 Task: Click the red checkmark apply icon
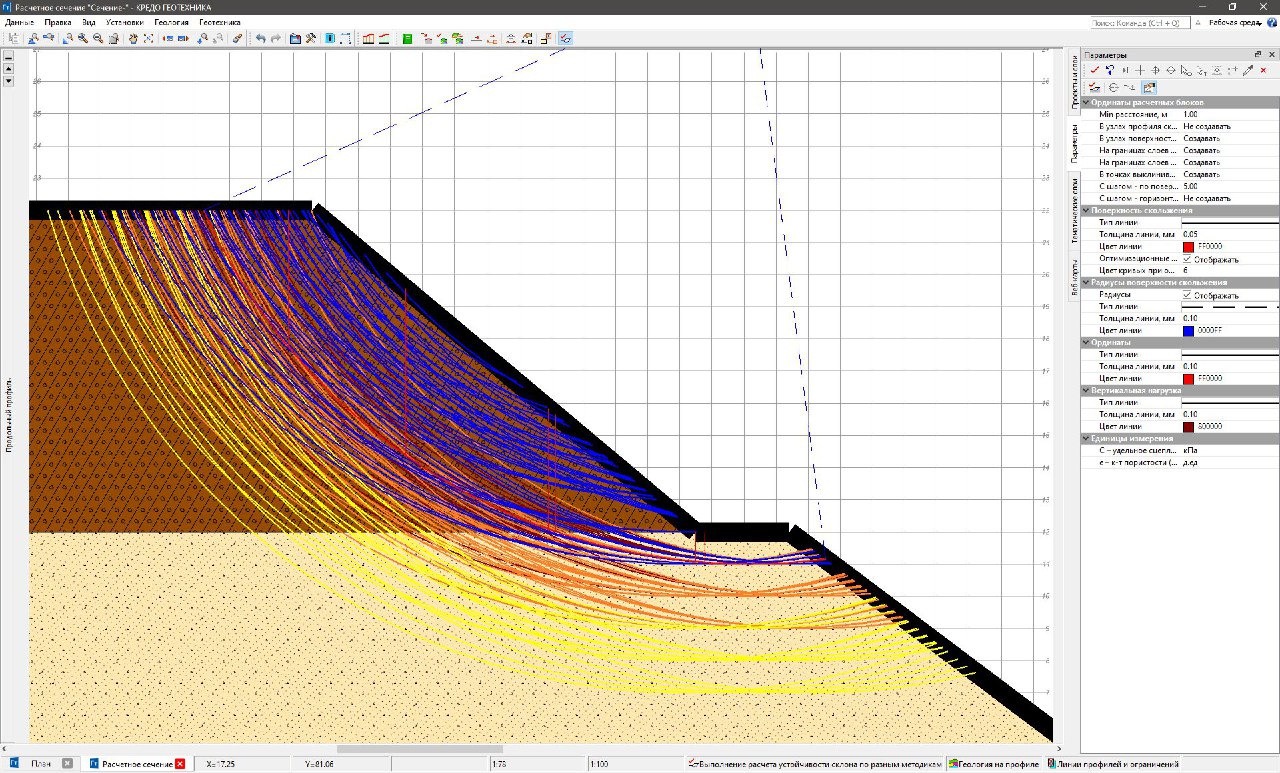1095,70
